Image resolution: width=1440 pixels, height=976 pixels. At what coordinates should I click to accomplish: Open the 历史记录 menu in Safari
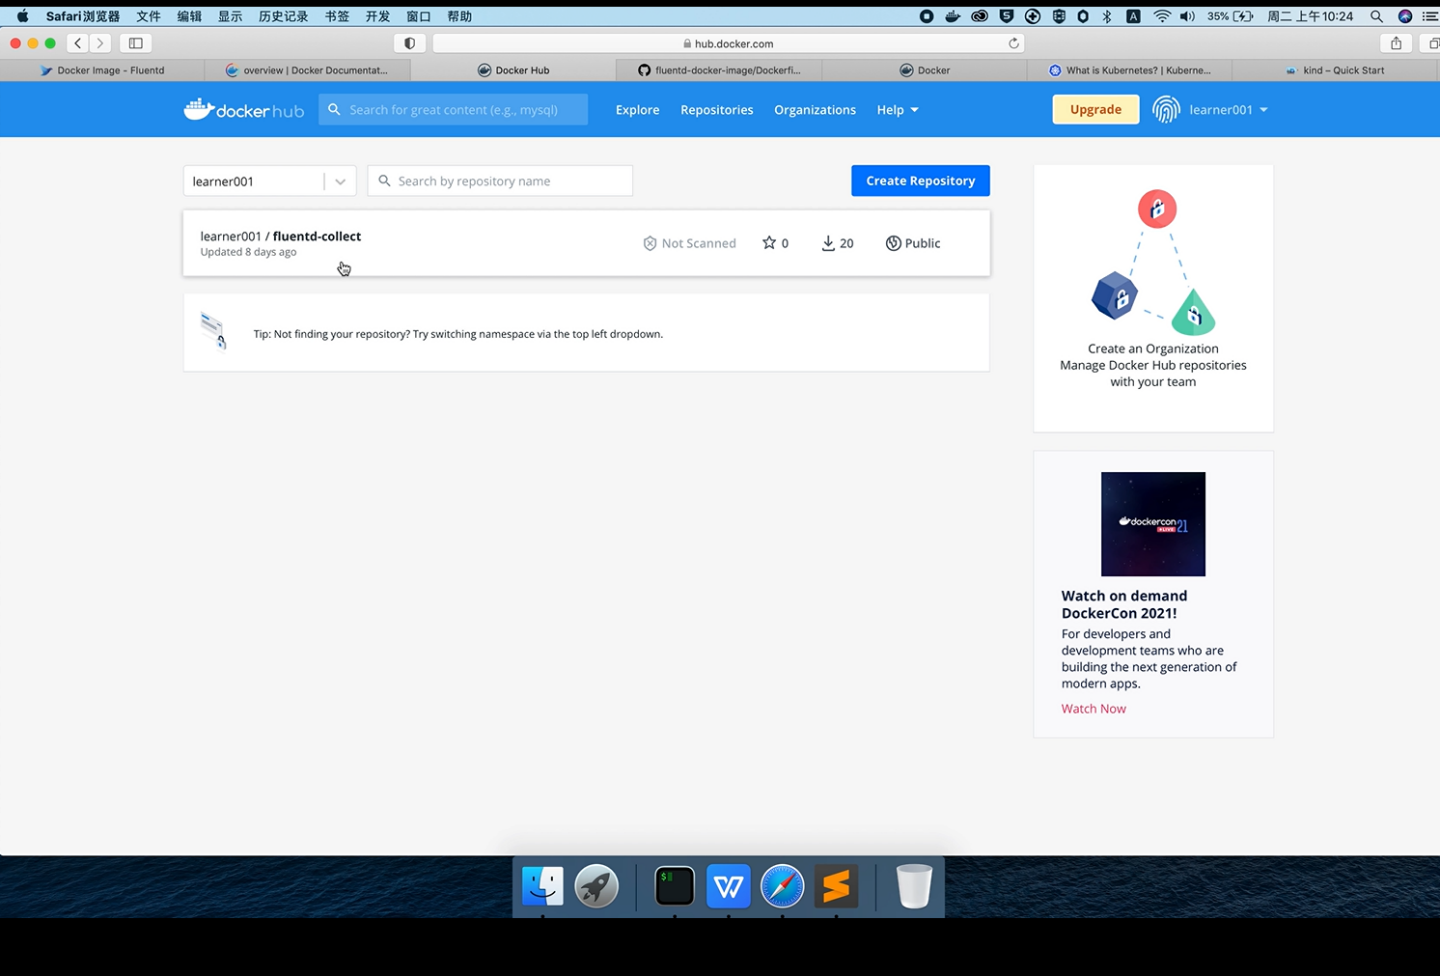283,16
